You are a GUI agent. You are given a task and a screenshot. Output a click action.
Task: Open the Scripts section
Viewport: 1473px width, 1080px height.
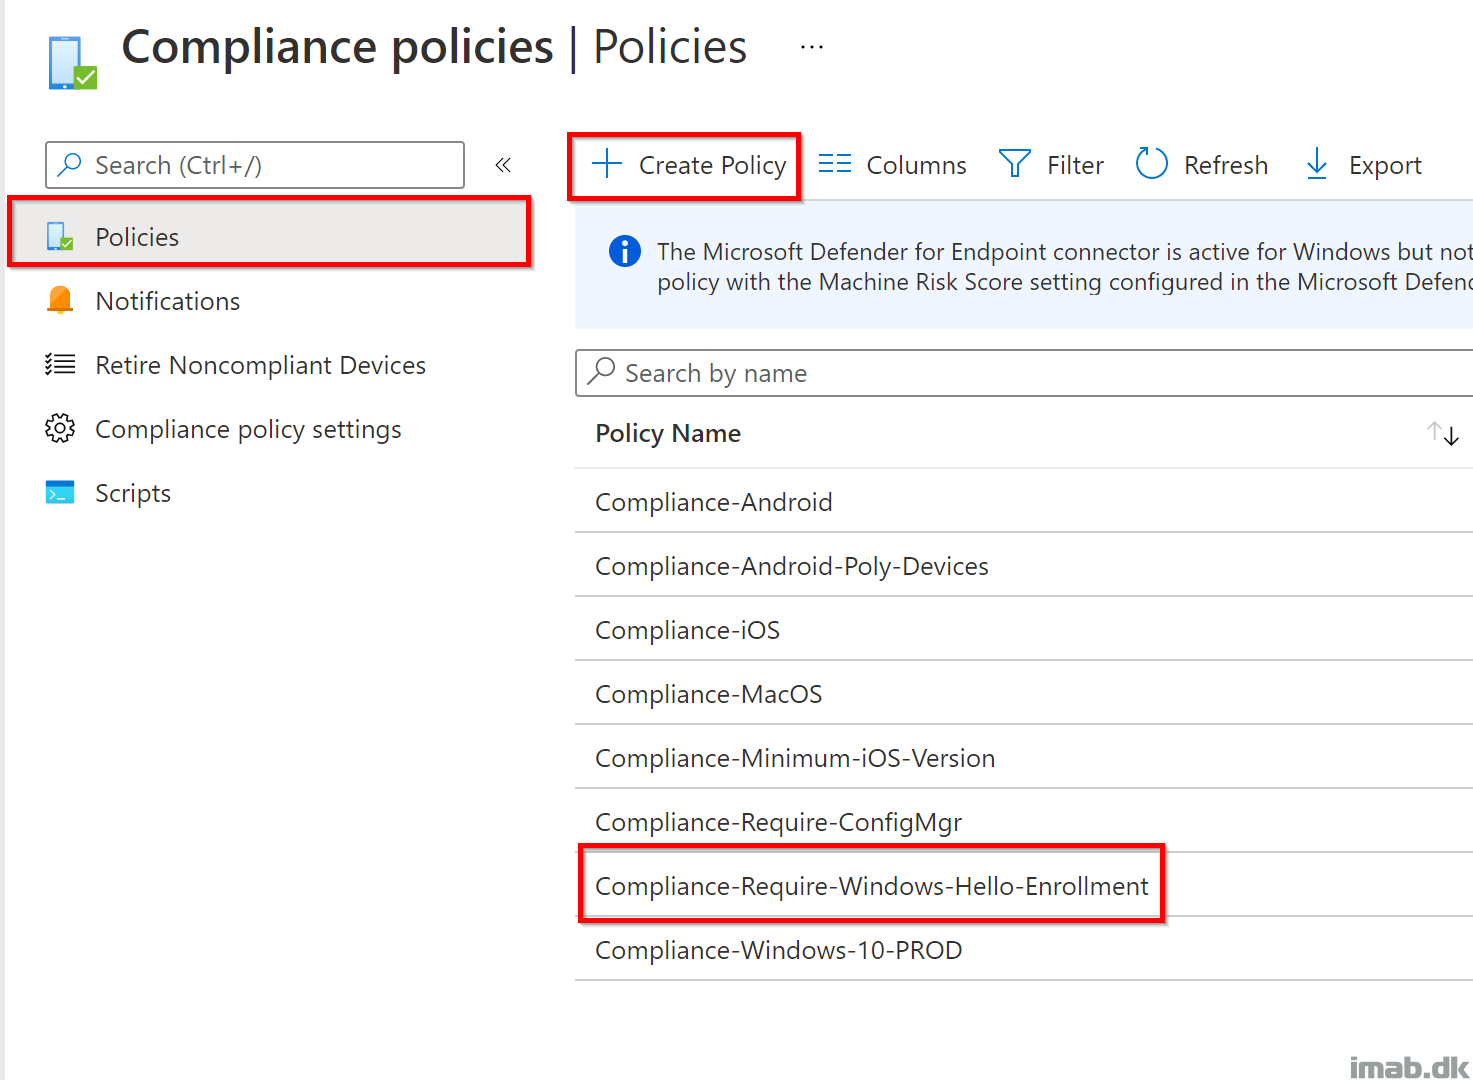click(133, 493)
